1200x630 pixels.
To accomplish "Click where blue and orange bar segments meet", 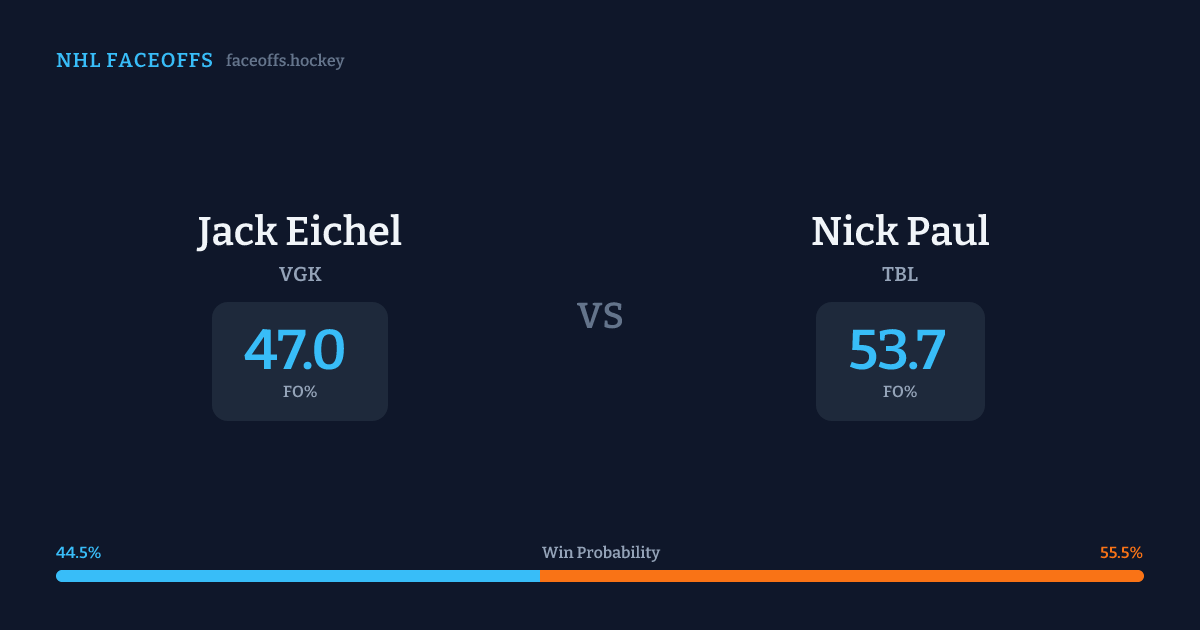I will coord(540,576).
